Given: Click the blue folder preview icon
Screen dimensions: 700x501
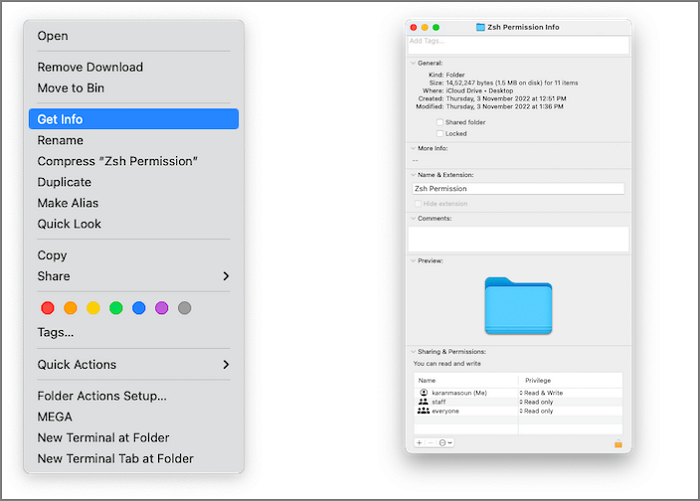Looking at the screenshot, I should click(x=517, y=305).
